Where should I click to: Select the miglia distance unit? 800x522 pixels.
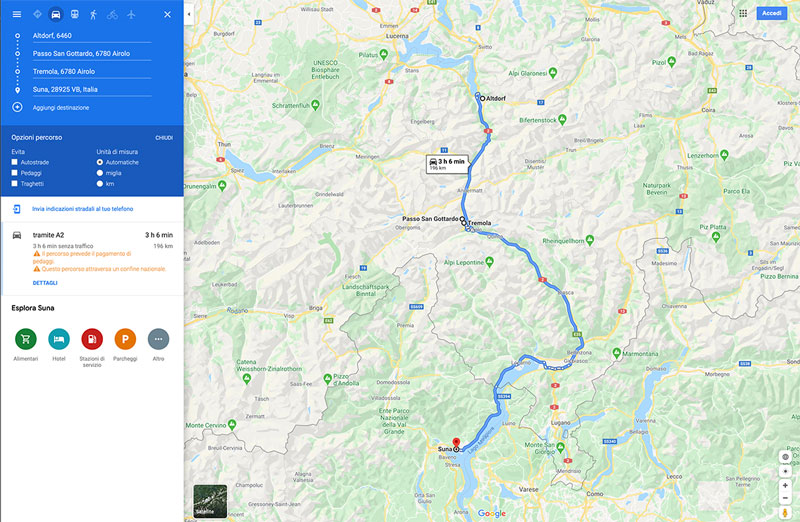tap(100, 173)
